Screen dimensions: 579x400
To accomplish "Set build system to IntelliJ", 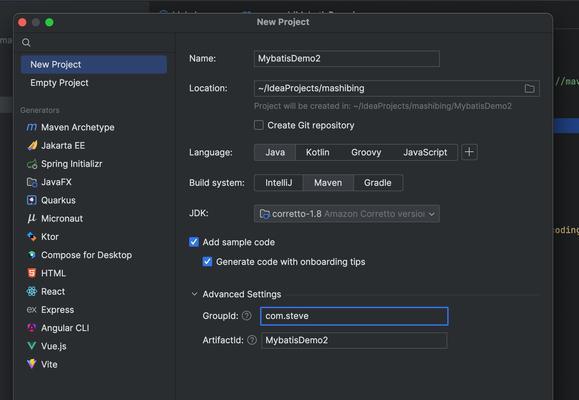I will pyautogui.click(x=279, y=183).
